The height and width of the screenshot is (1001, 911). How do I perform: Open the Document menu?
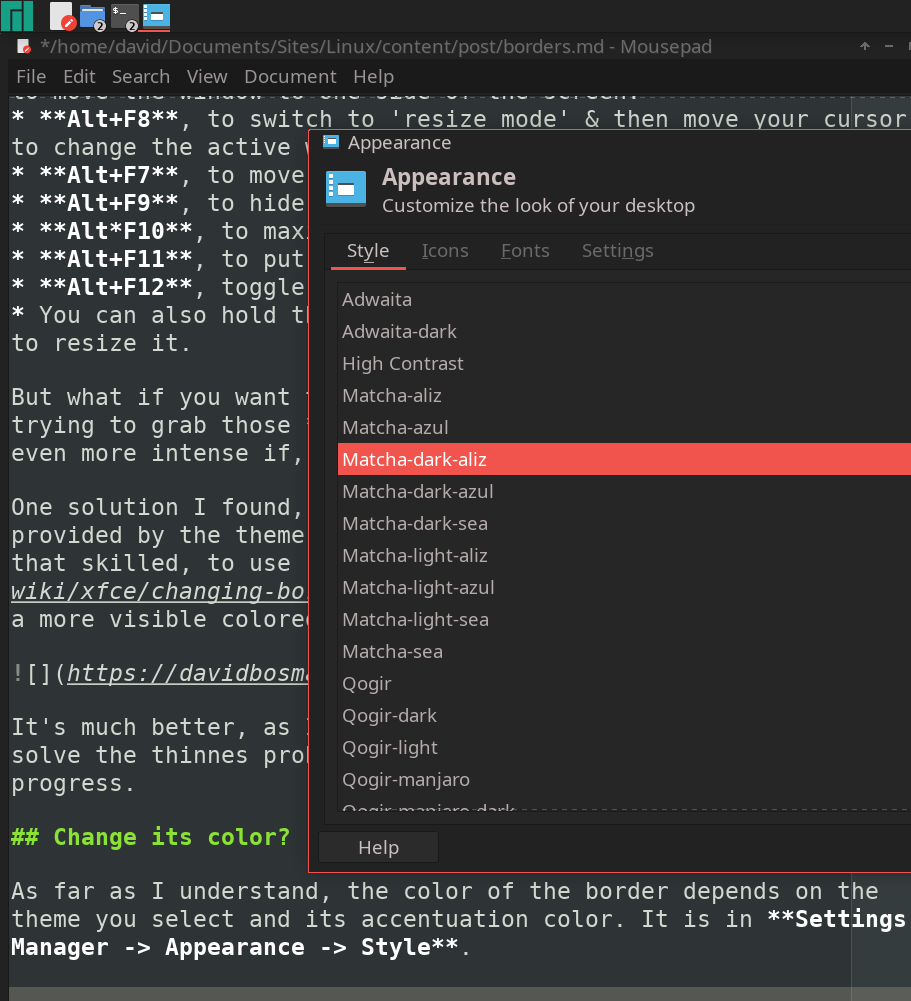(x=288, y=77)
